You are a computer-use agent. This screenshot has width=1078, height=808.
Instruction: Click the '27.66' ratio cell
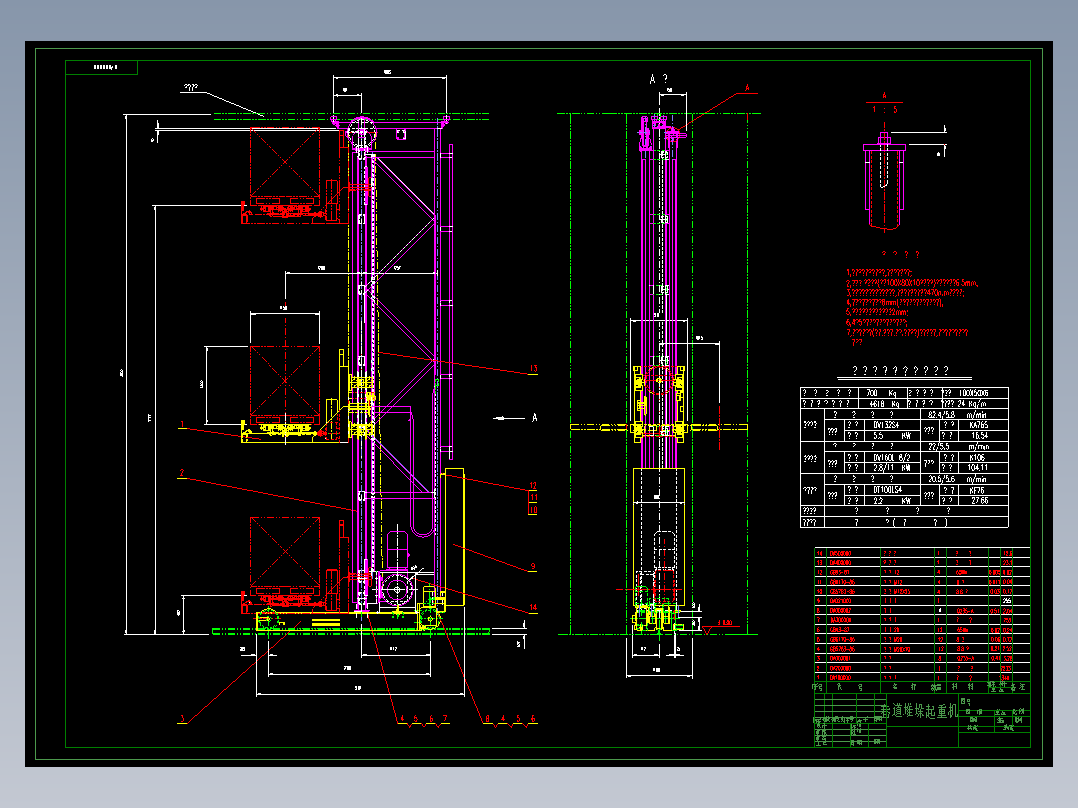(982, 501)
